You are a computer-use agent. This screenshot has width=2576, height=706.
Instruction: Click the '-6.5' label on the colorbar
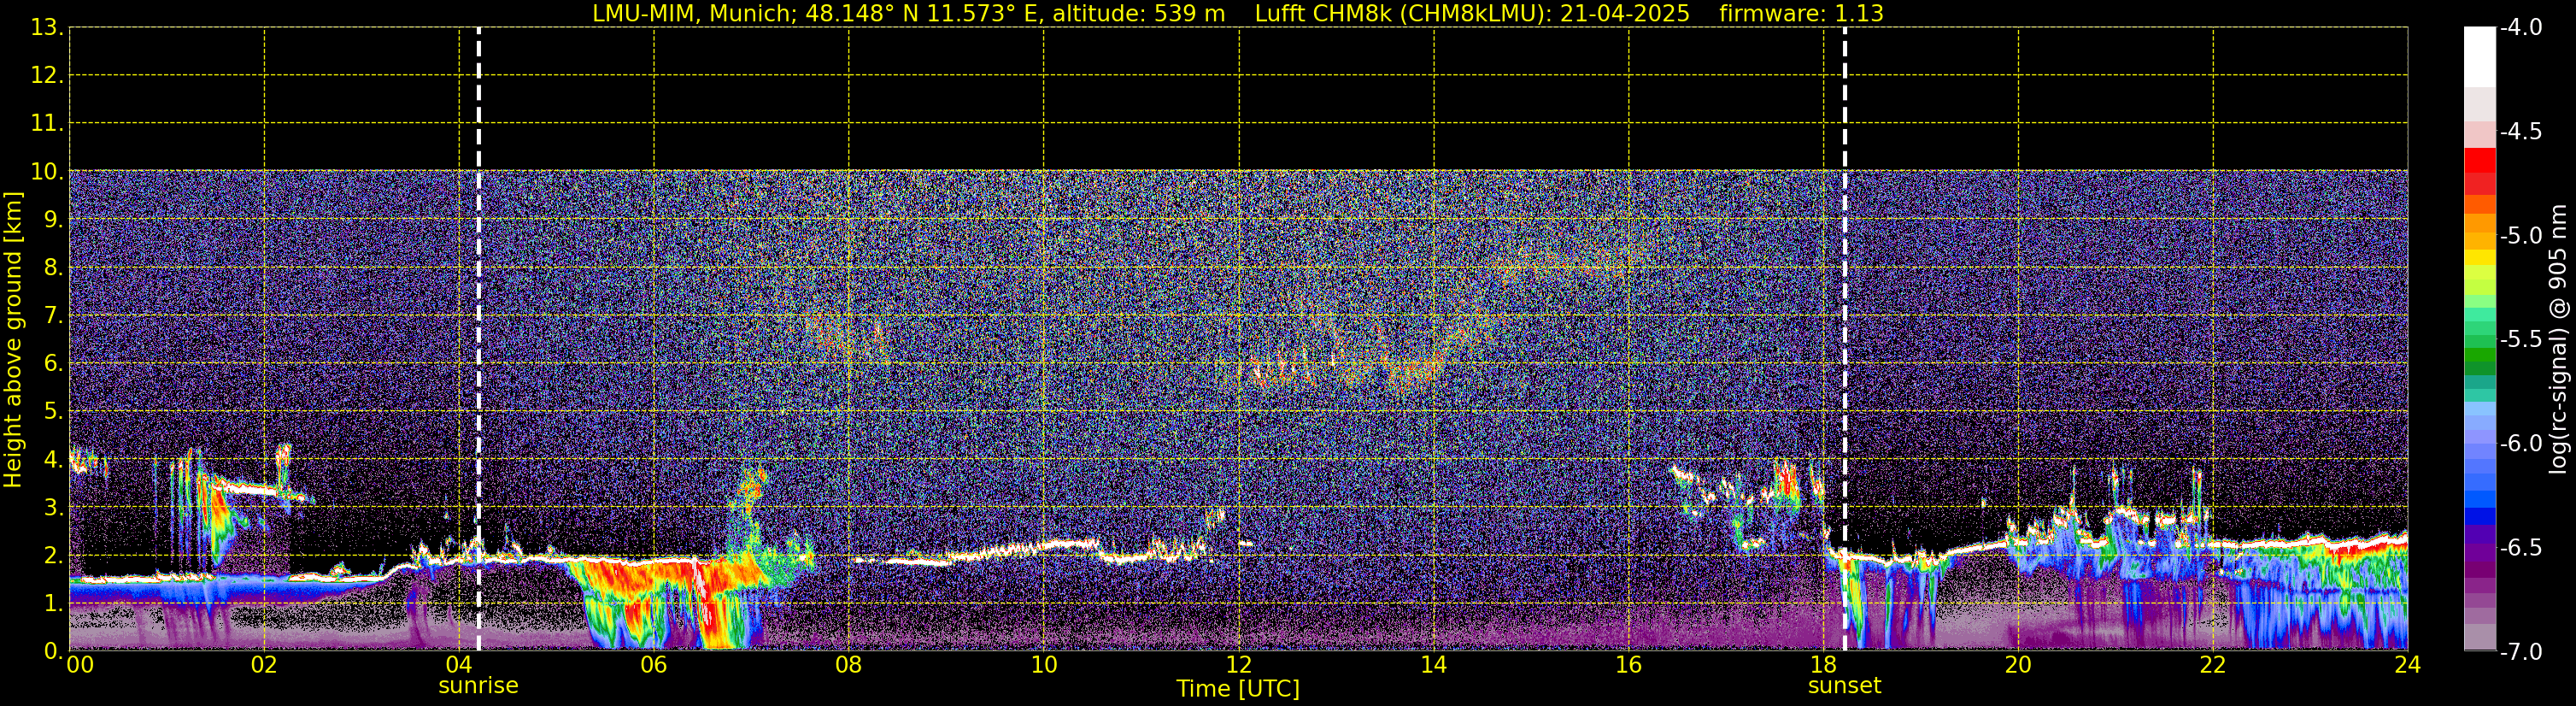[x=2520, y=548]
